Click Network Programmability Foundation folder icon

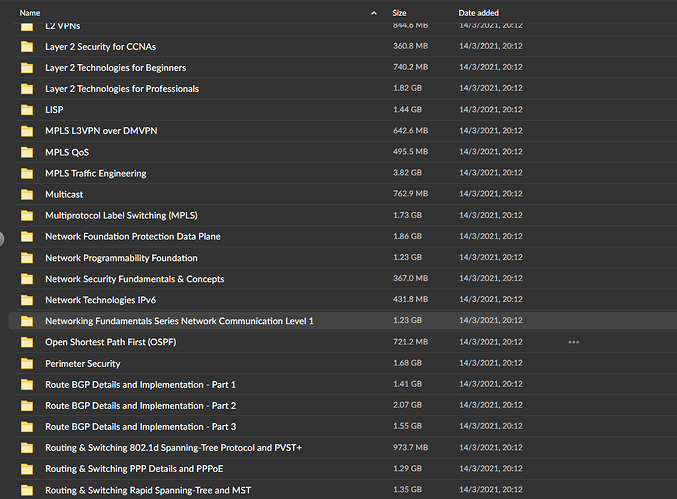(x=27, y=258)
